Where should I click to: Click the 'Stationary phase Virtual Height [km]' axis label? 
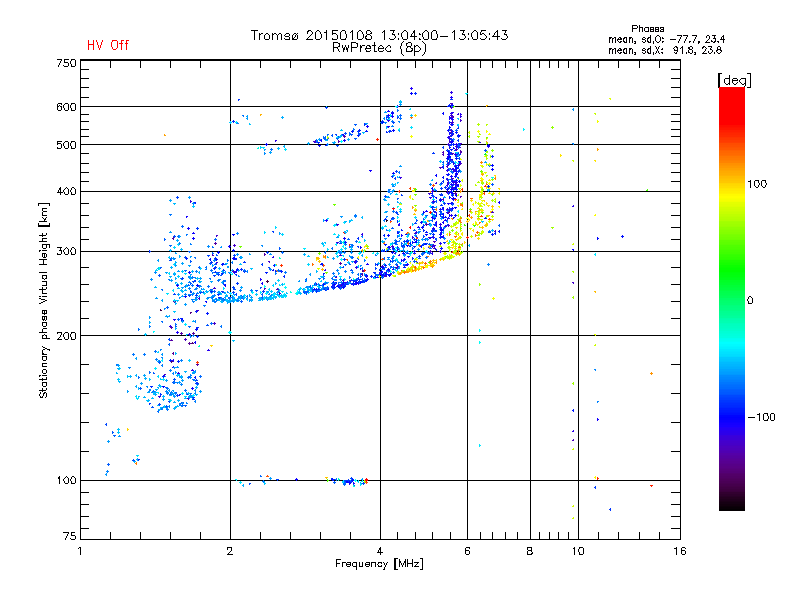[x=44, y=301]
